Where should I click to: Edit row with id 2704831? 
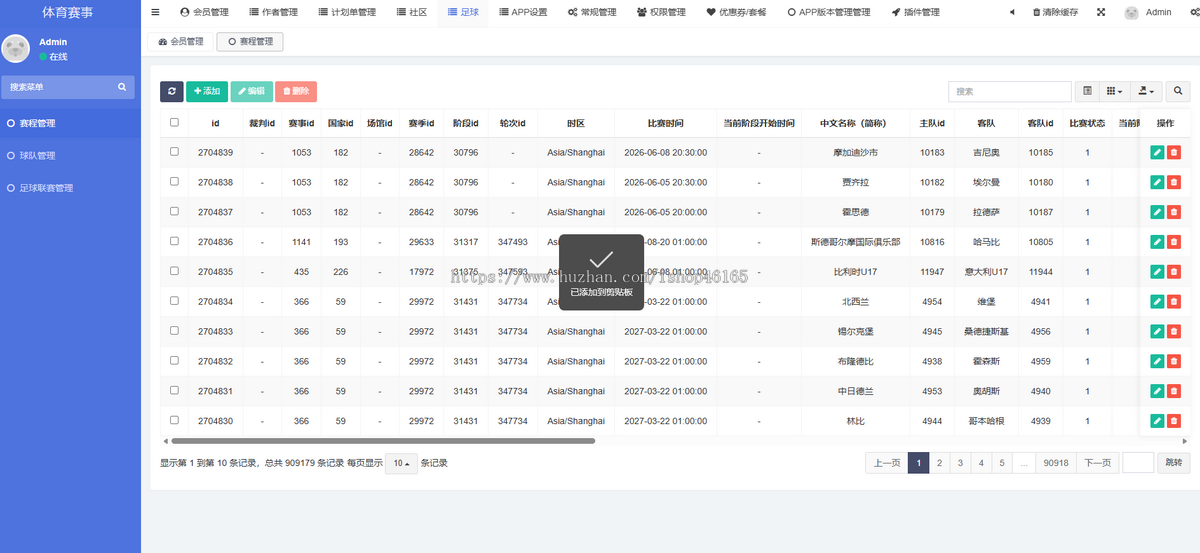coord(1157,391)
